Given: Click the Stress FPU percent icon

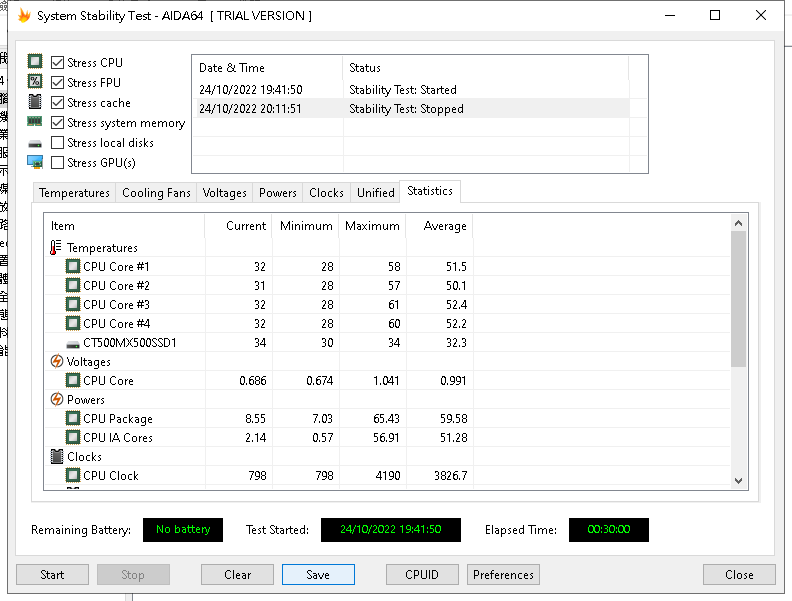Looking at the screenshot, I should click(x=35, y=81).
